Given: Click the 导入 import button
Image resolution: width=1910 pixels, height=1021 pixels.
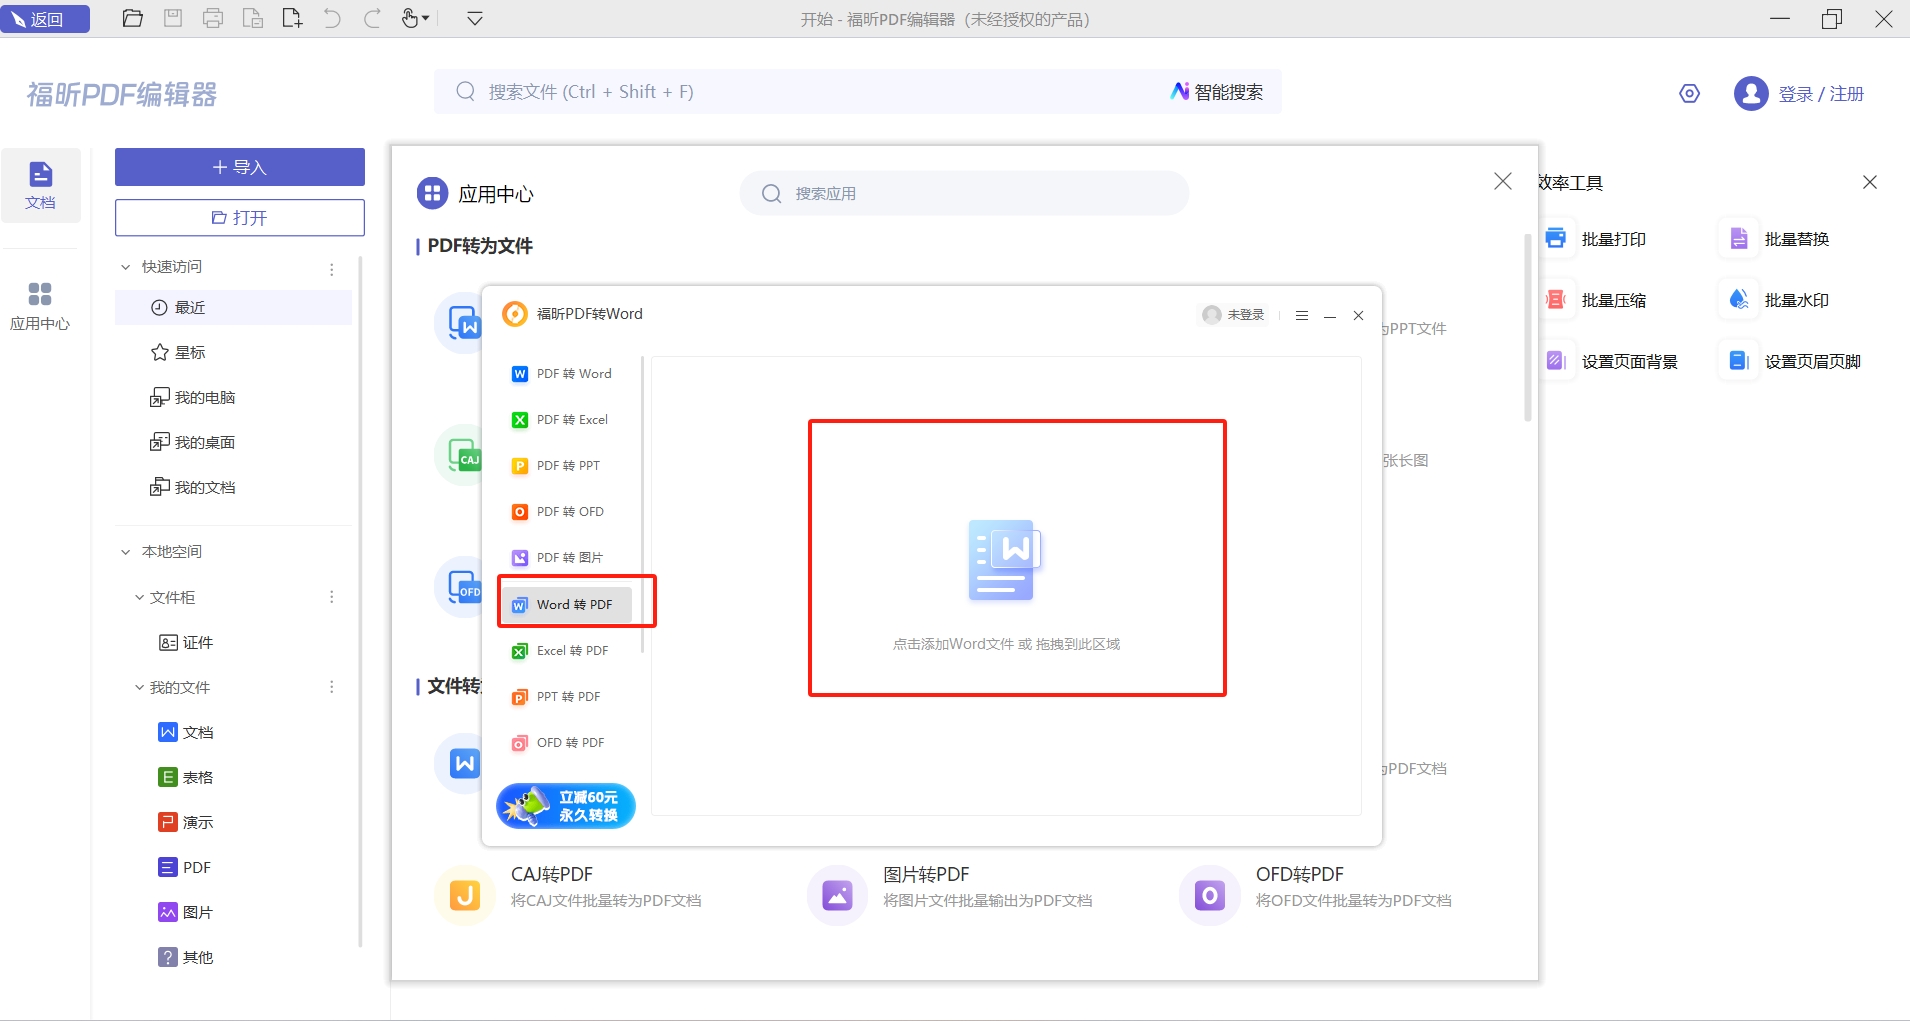Looking at the screenshot, I should [240, 167].
